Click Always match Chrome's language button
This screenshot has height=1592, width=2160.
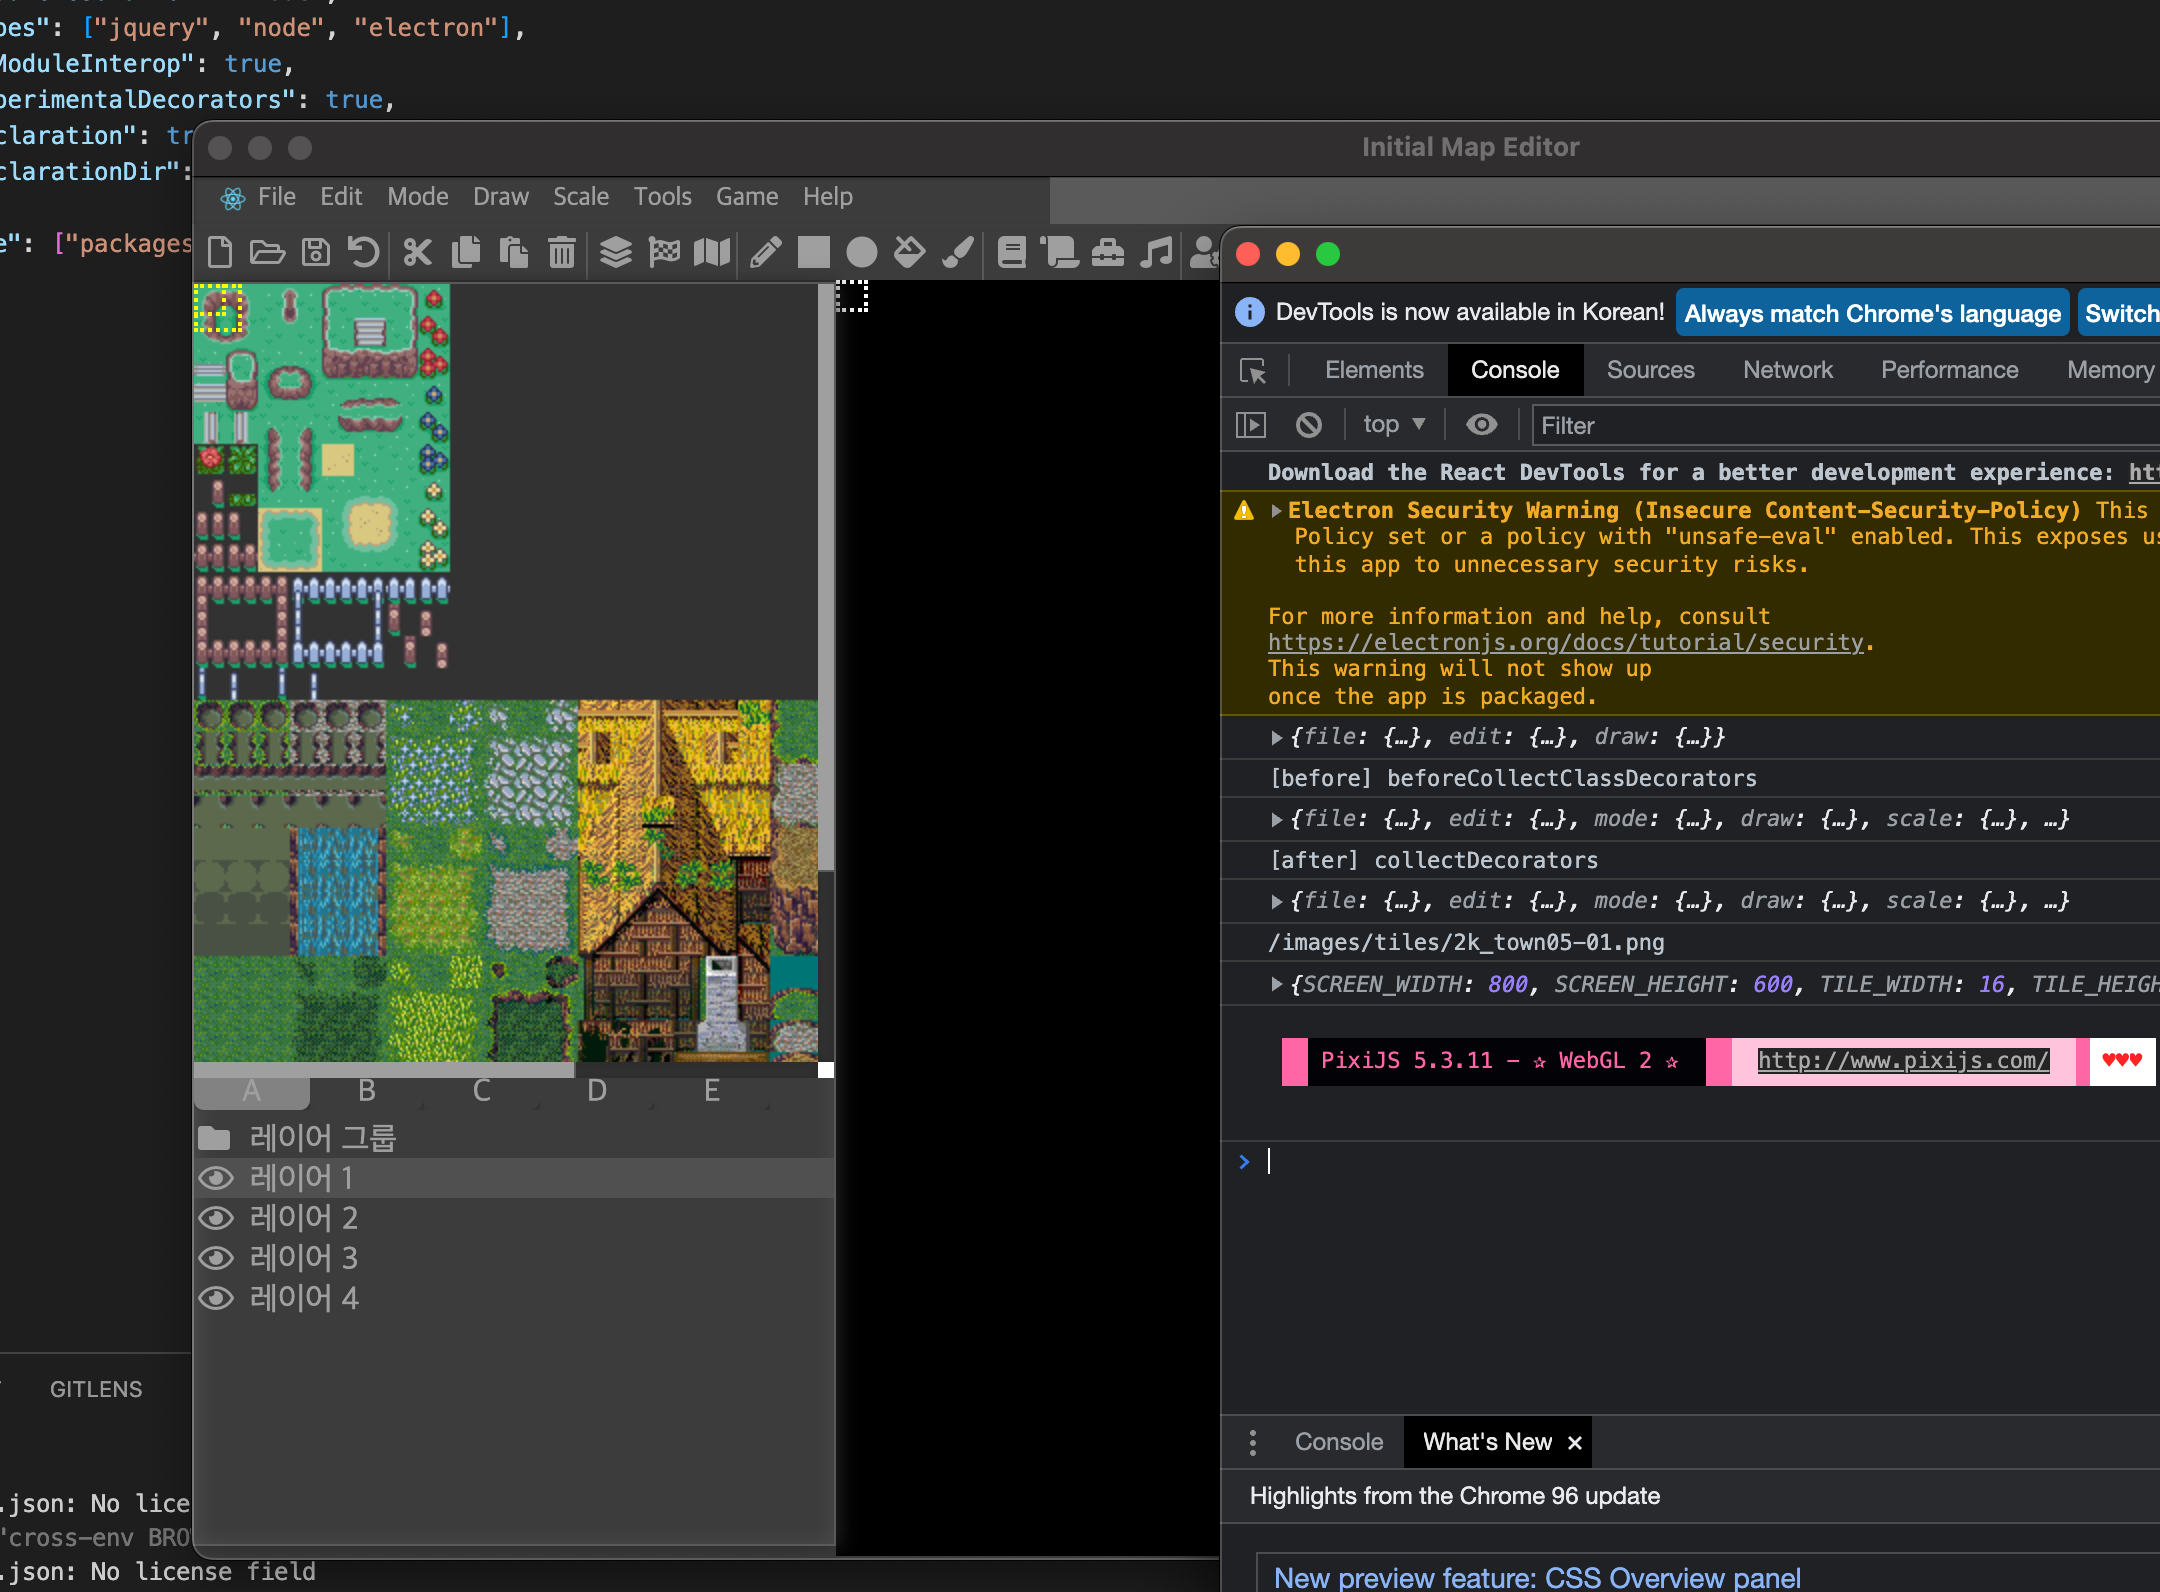coord(1870,313)
